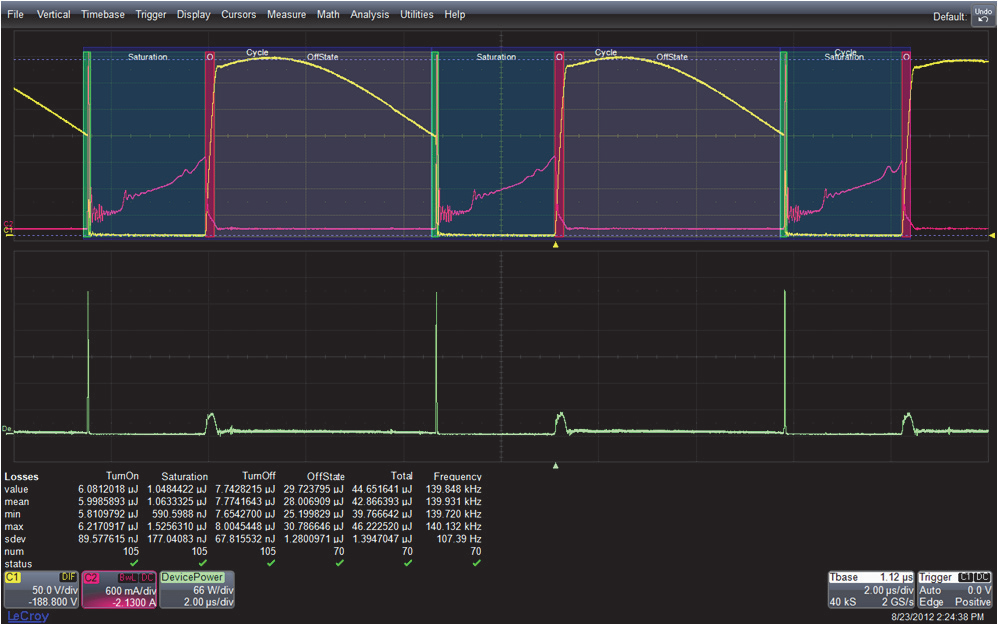Open the DevicePower trace descriptor box
The image size is (998, 624).
click(196, 590)
